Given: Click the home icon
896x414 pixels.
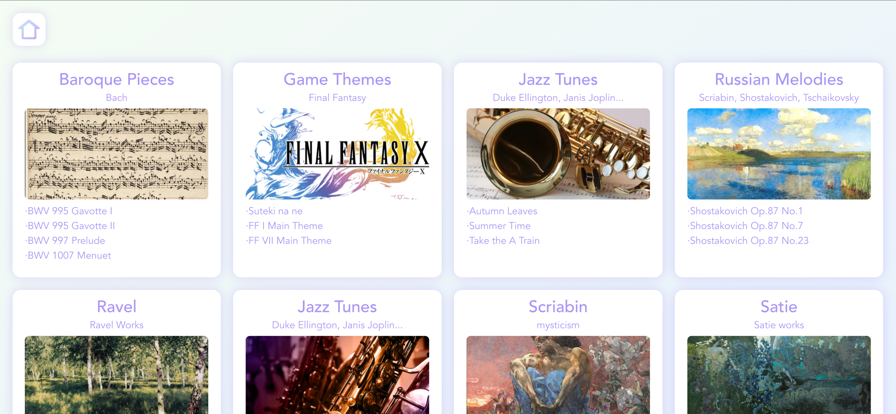Looking at the screenshot, I should pos(29,30).
